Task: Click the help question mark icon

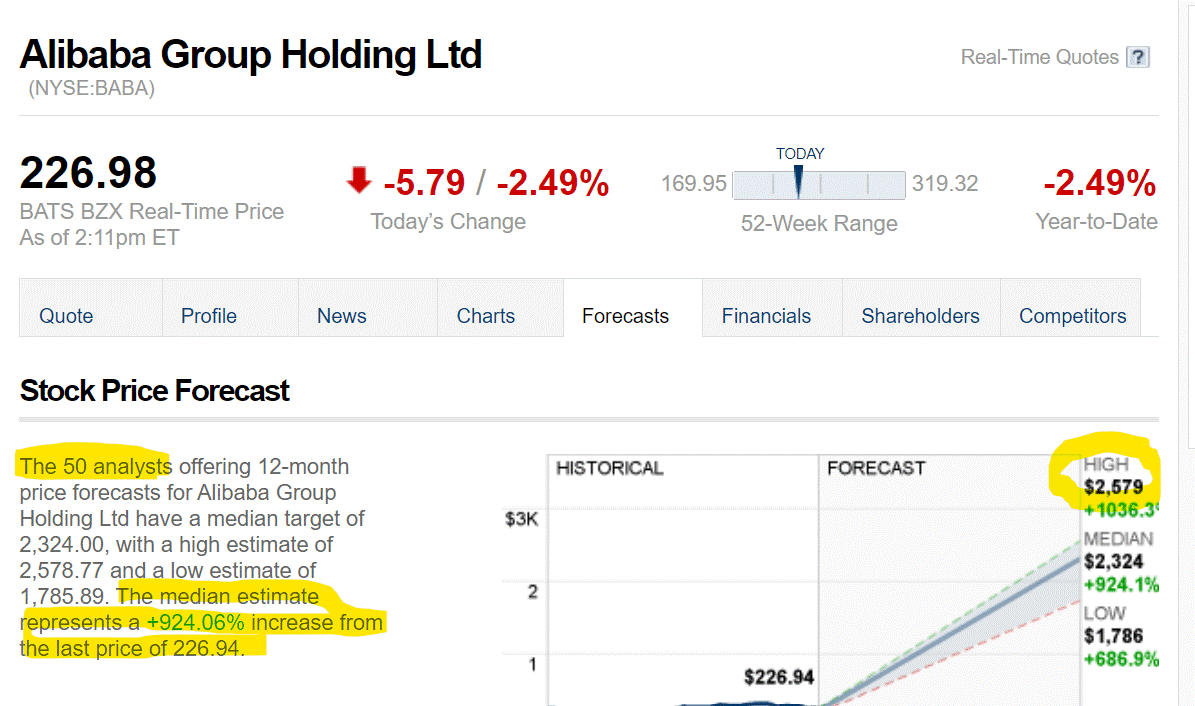Action: pos(1137,57)
